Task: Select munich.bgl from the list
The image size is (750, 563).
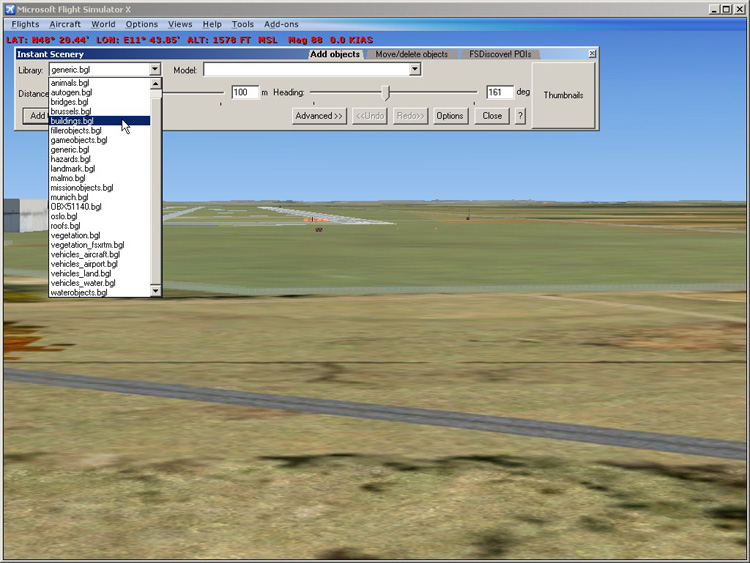Action: pos(99,197)
